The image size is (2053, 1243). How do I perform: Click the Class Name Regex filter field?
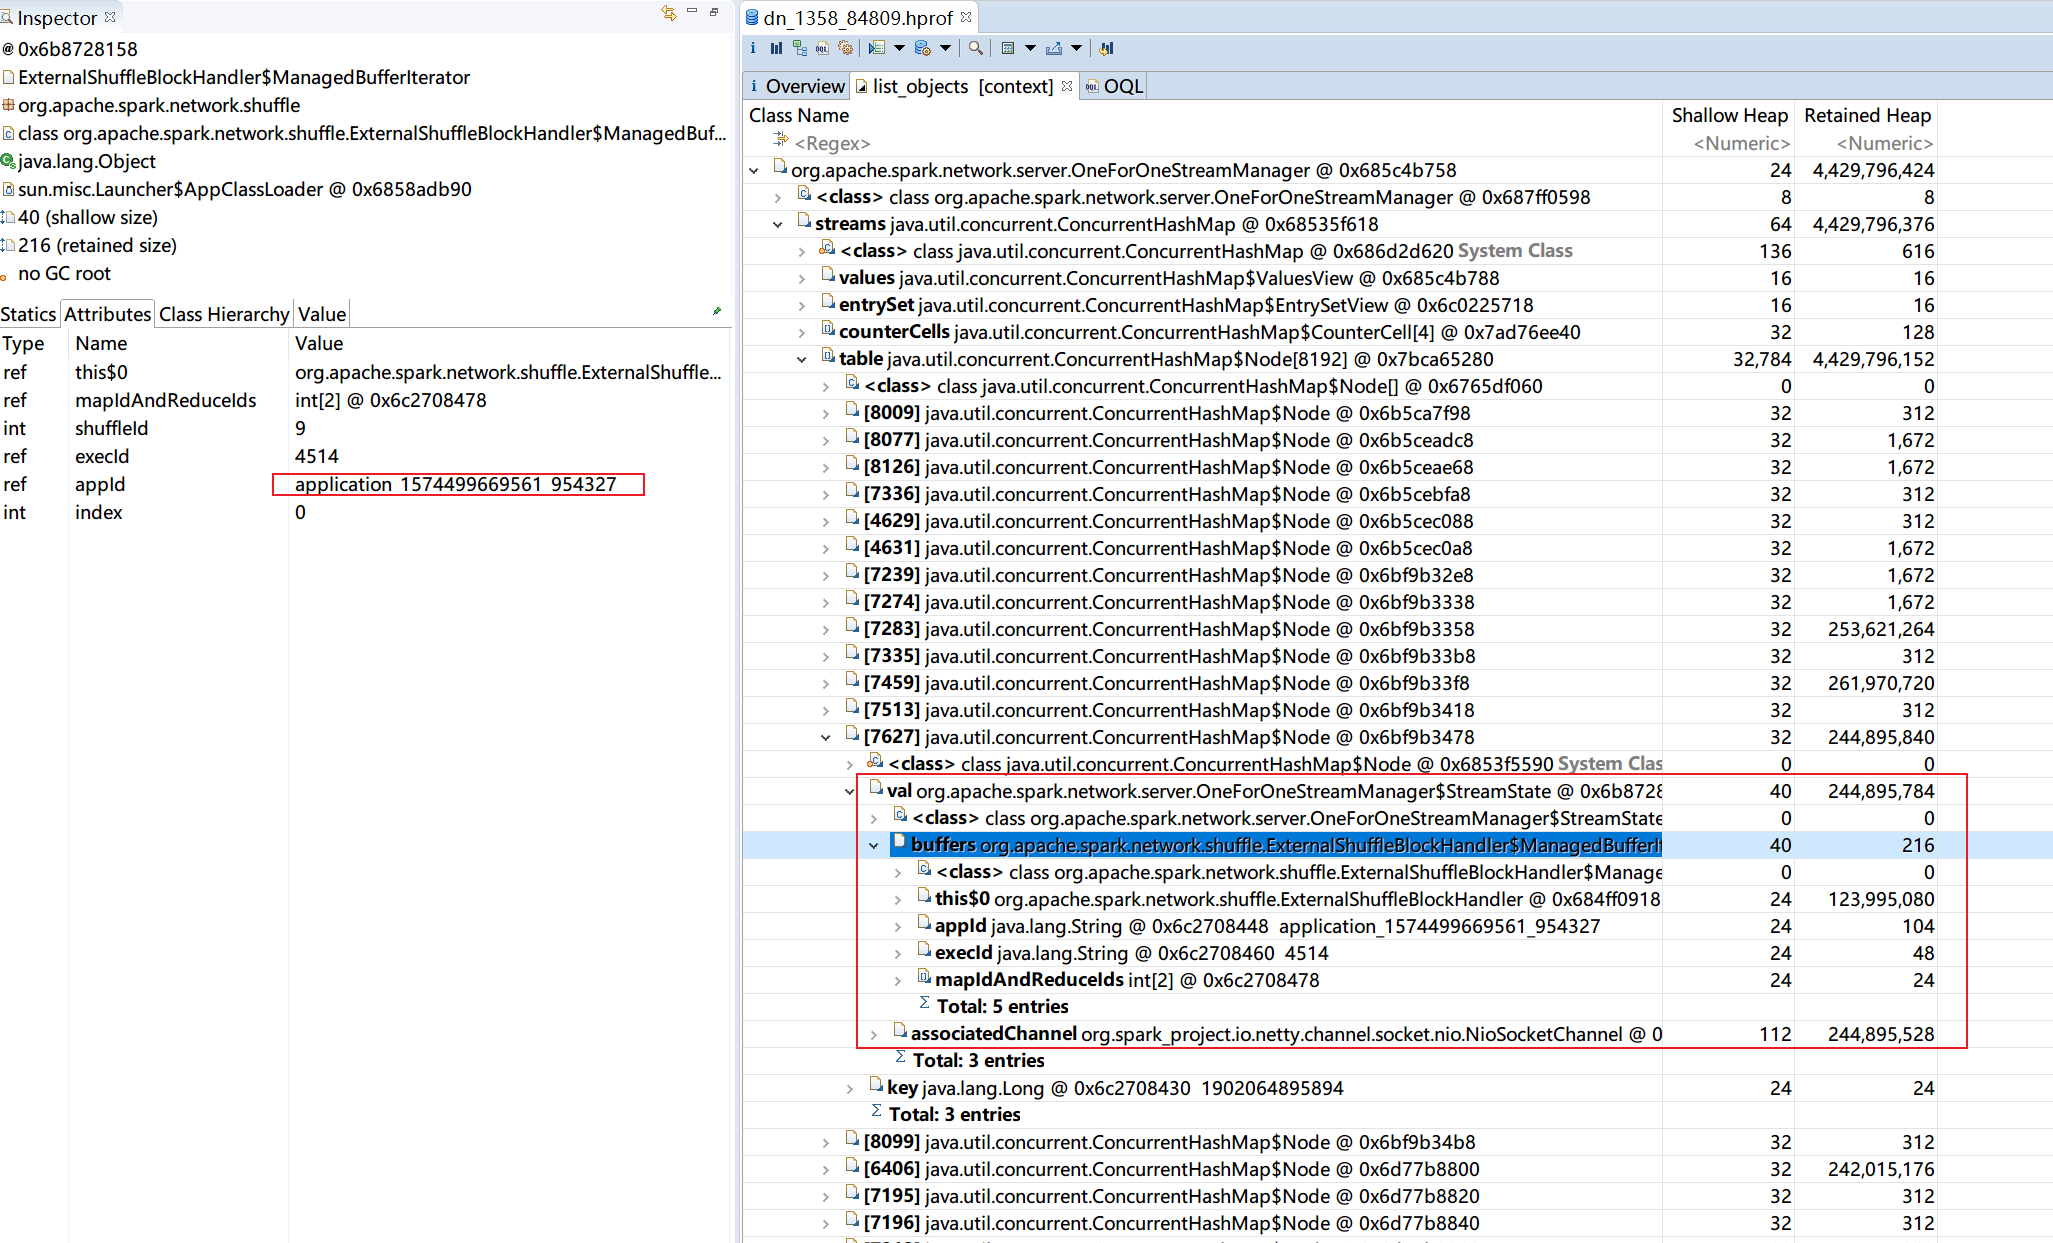[x=832, y=143]
